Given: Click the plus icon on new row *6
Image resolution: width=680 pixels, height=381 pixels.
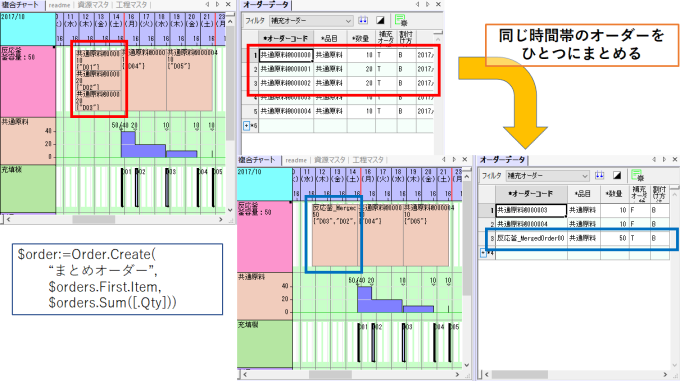Looking at the screenshot, I should tap(246, 126).
